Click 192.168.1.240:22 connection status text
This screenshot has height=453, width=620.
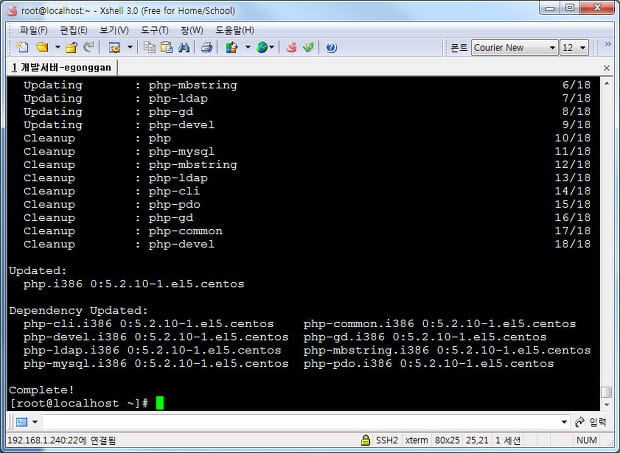coord(61,440)
